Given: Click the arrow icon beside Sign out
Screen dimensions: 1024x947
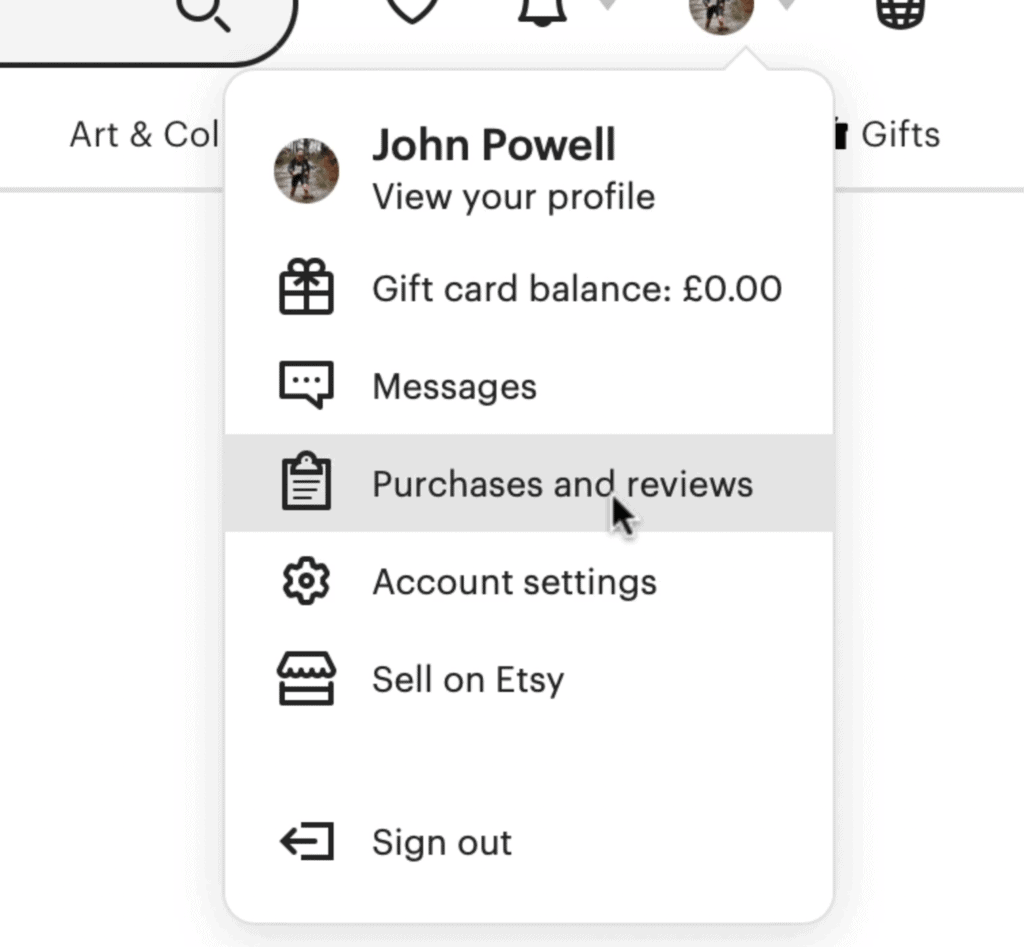Looking at the screenshot, I should (306, 842).
